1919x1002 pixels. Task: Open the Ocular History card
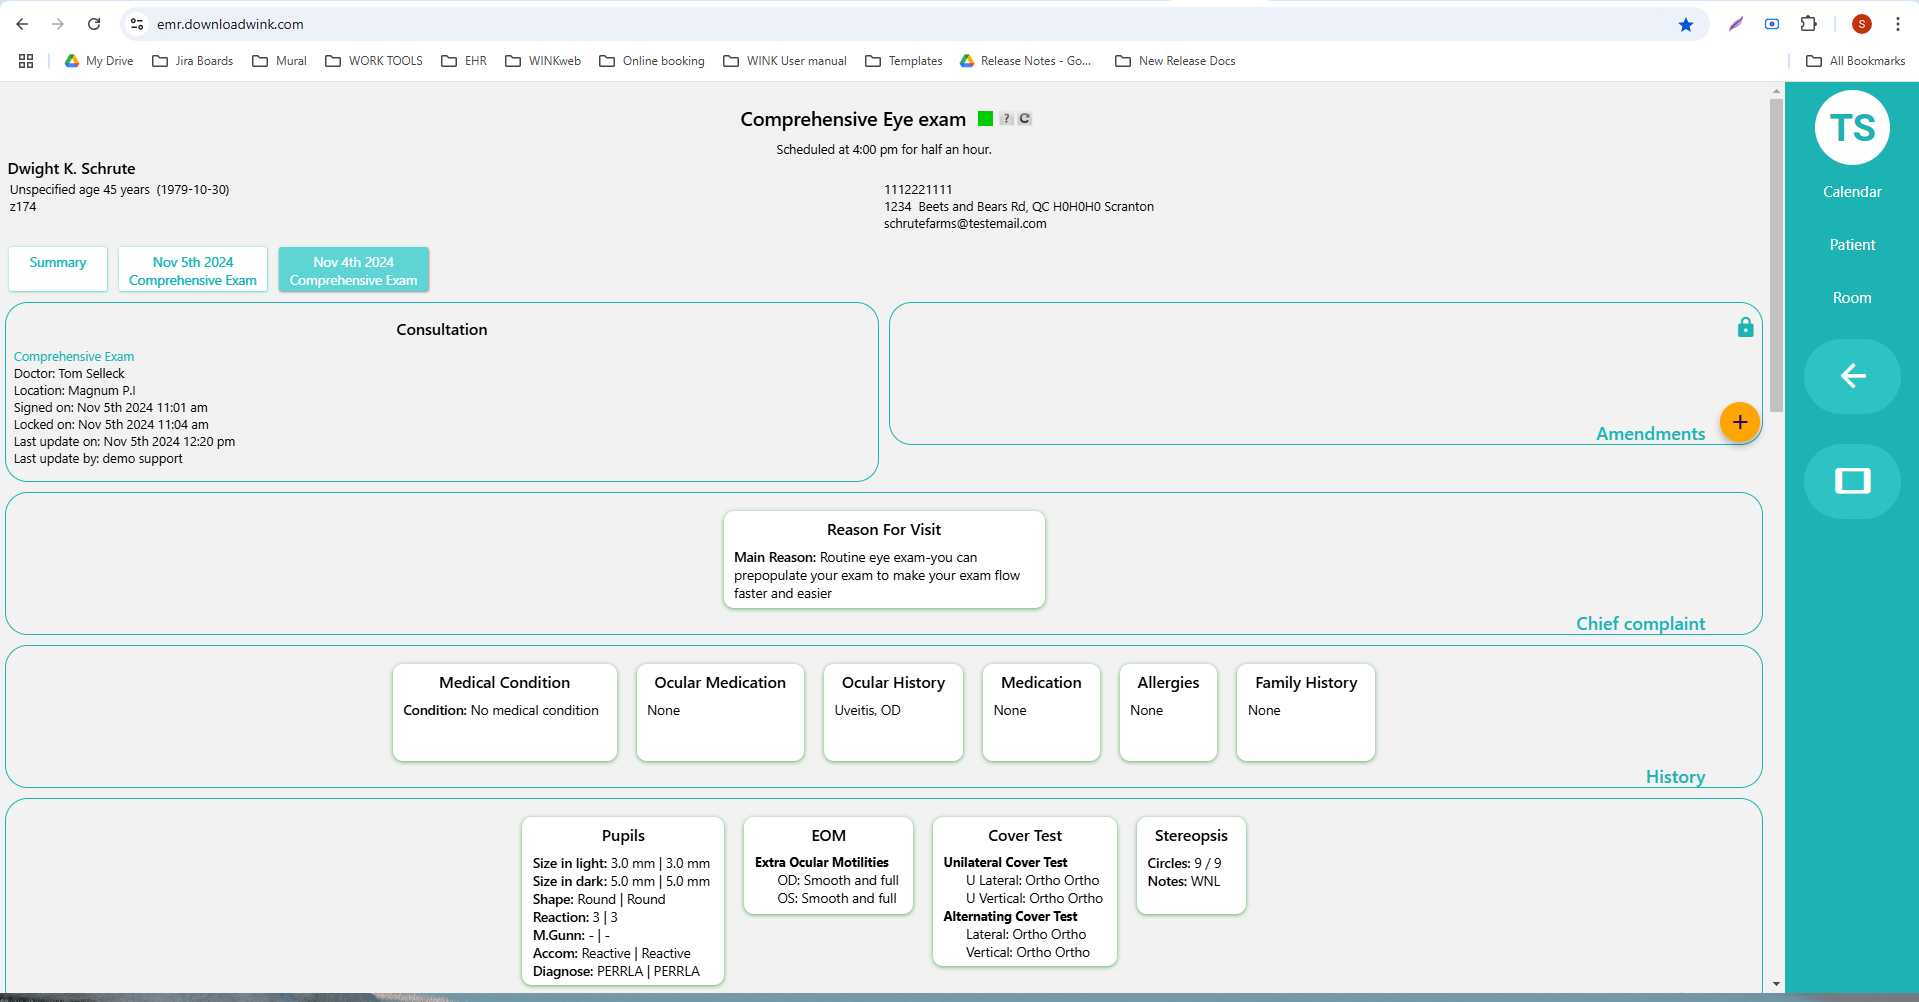pos(893,713)
